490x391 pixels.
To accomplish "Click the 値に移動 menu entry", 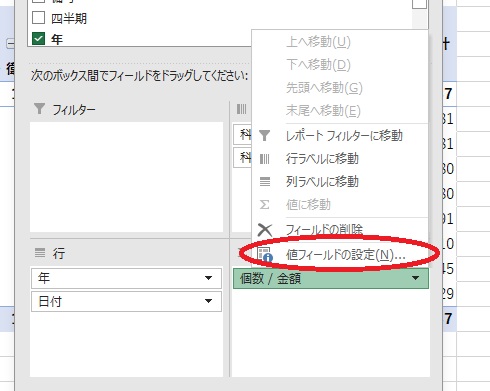I will click(x=340, y=205).
